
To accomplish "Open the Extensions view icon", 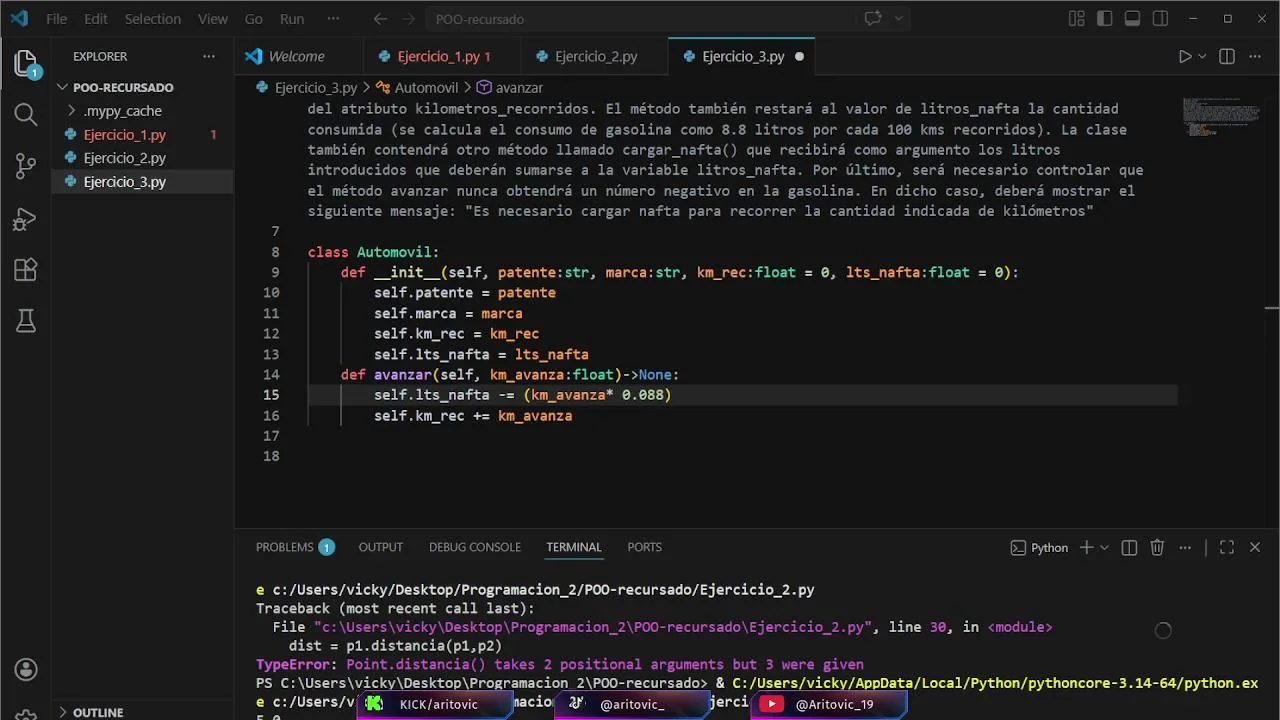I will (x=26, y=270).
